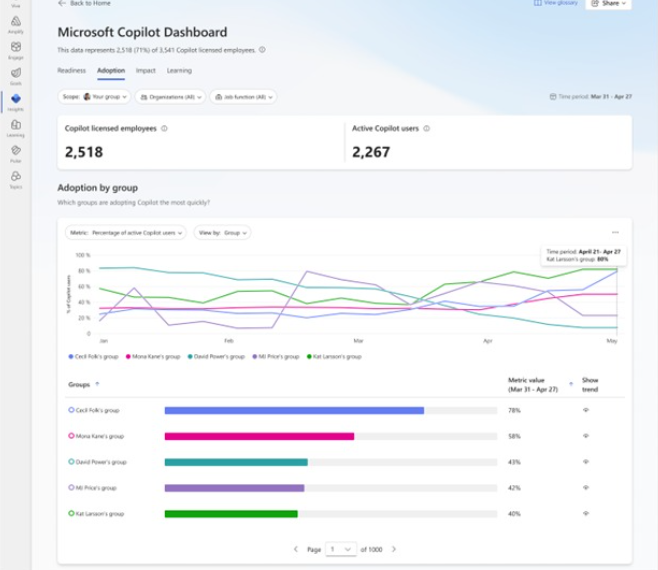Click Cecil Folk's group legend entry

tap(94, 356)
